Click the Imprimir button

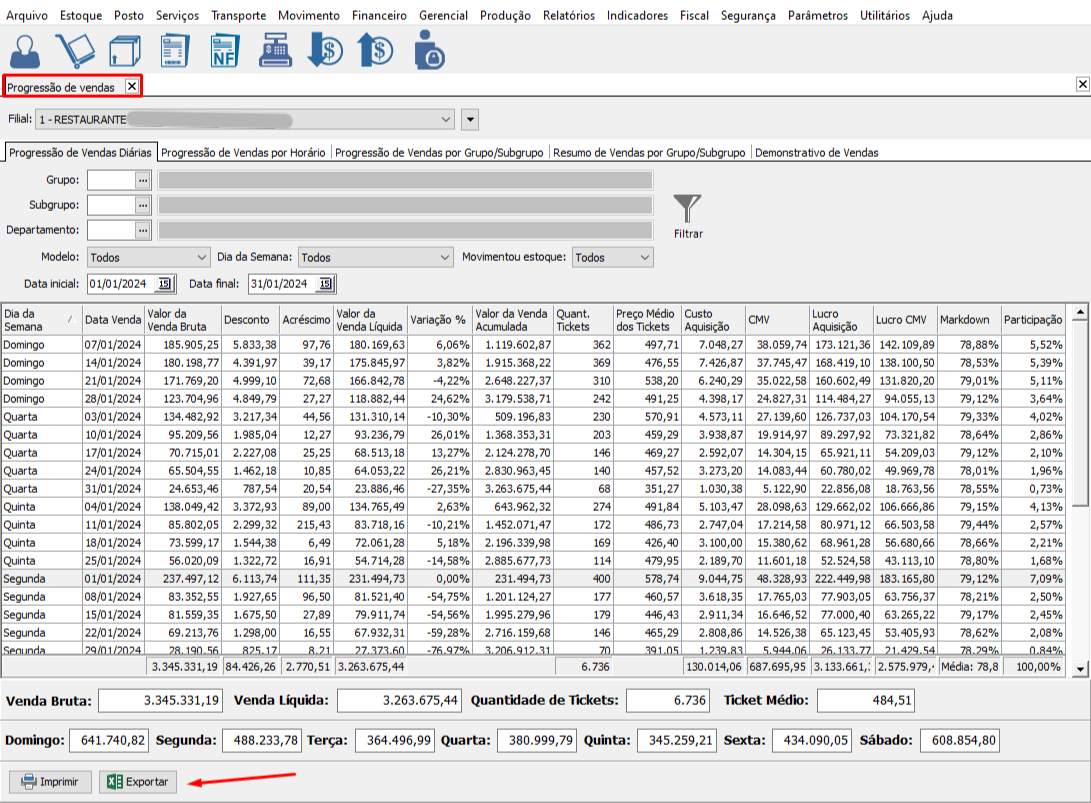[50, 781]
